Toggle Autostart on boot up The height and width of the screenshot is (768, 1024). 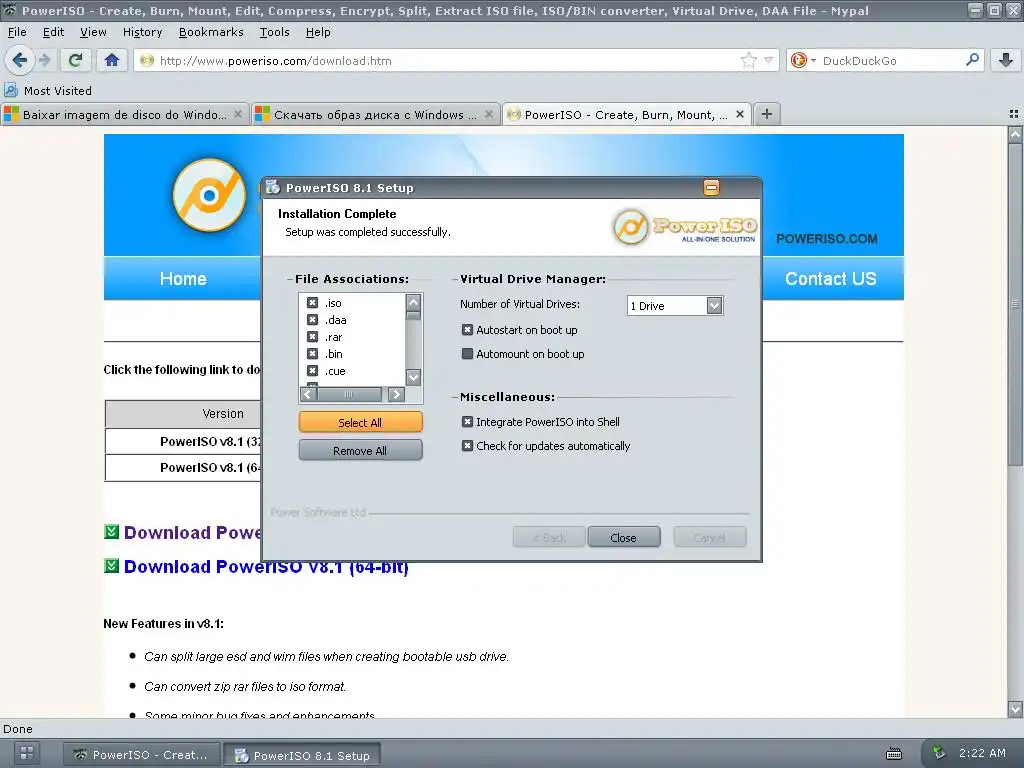point(467,330)
